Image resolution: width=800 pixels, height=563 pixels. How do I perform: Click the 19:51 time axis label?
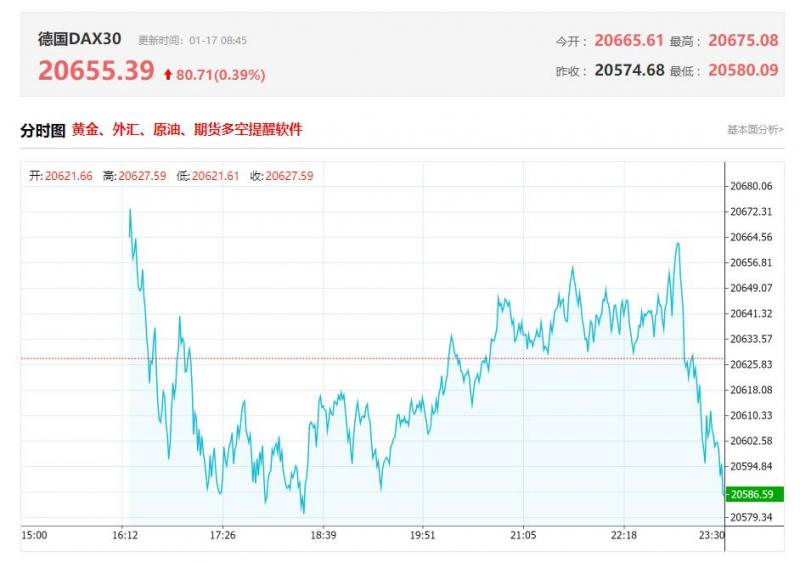pyautogui.click(x=422, y=535)
